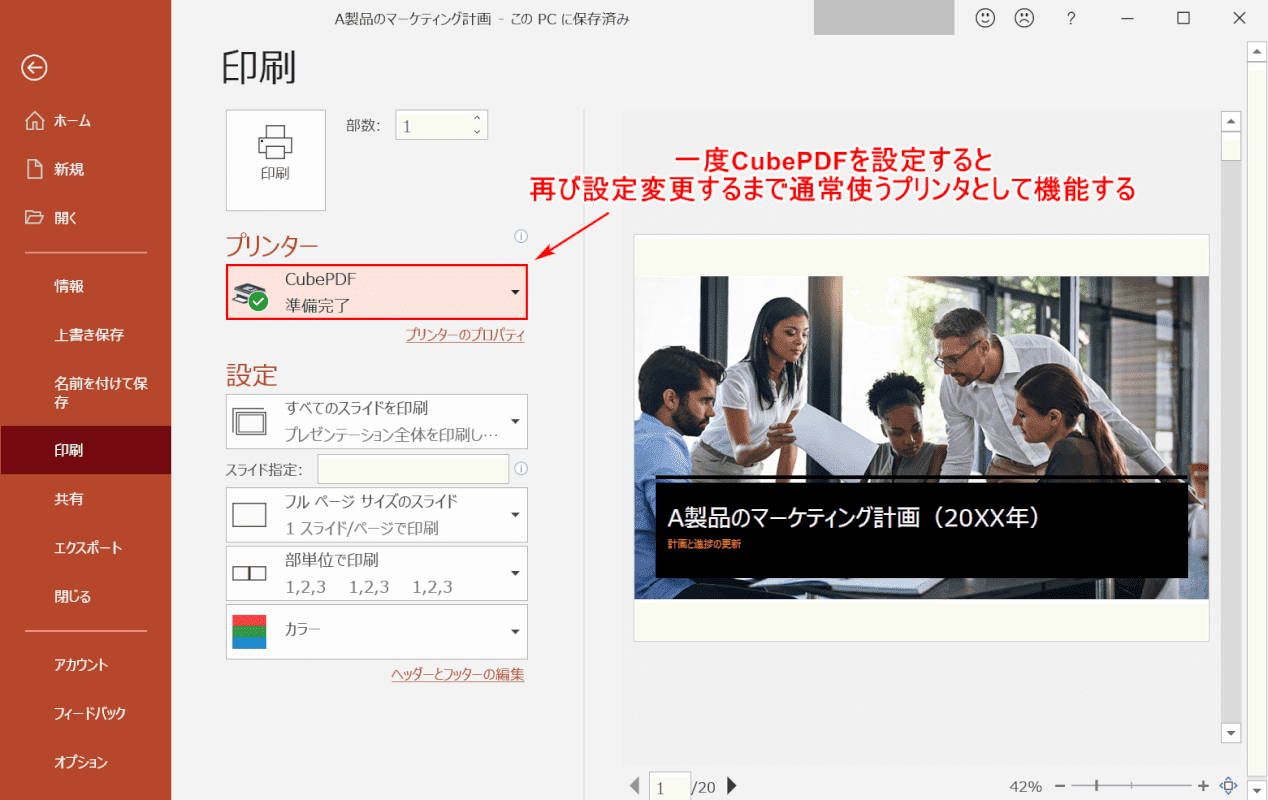Go to next page in preview
Image resolution: width=1268 pixels, height=800 pixels.
click(732, 786)
